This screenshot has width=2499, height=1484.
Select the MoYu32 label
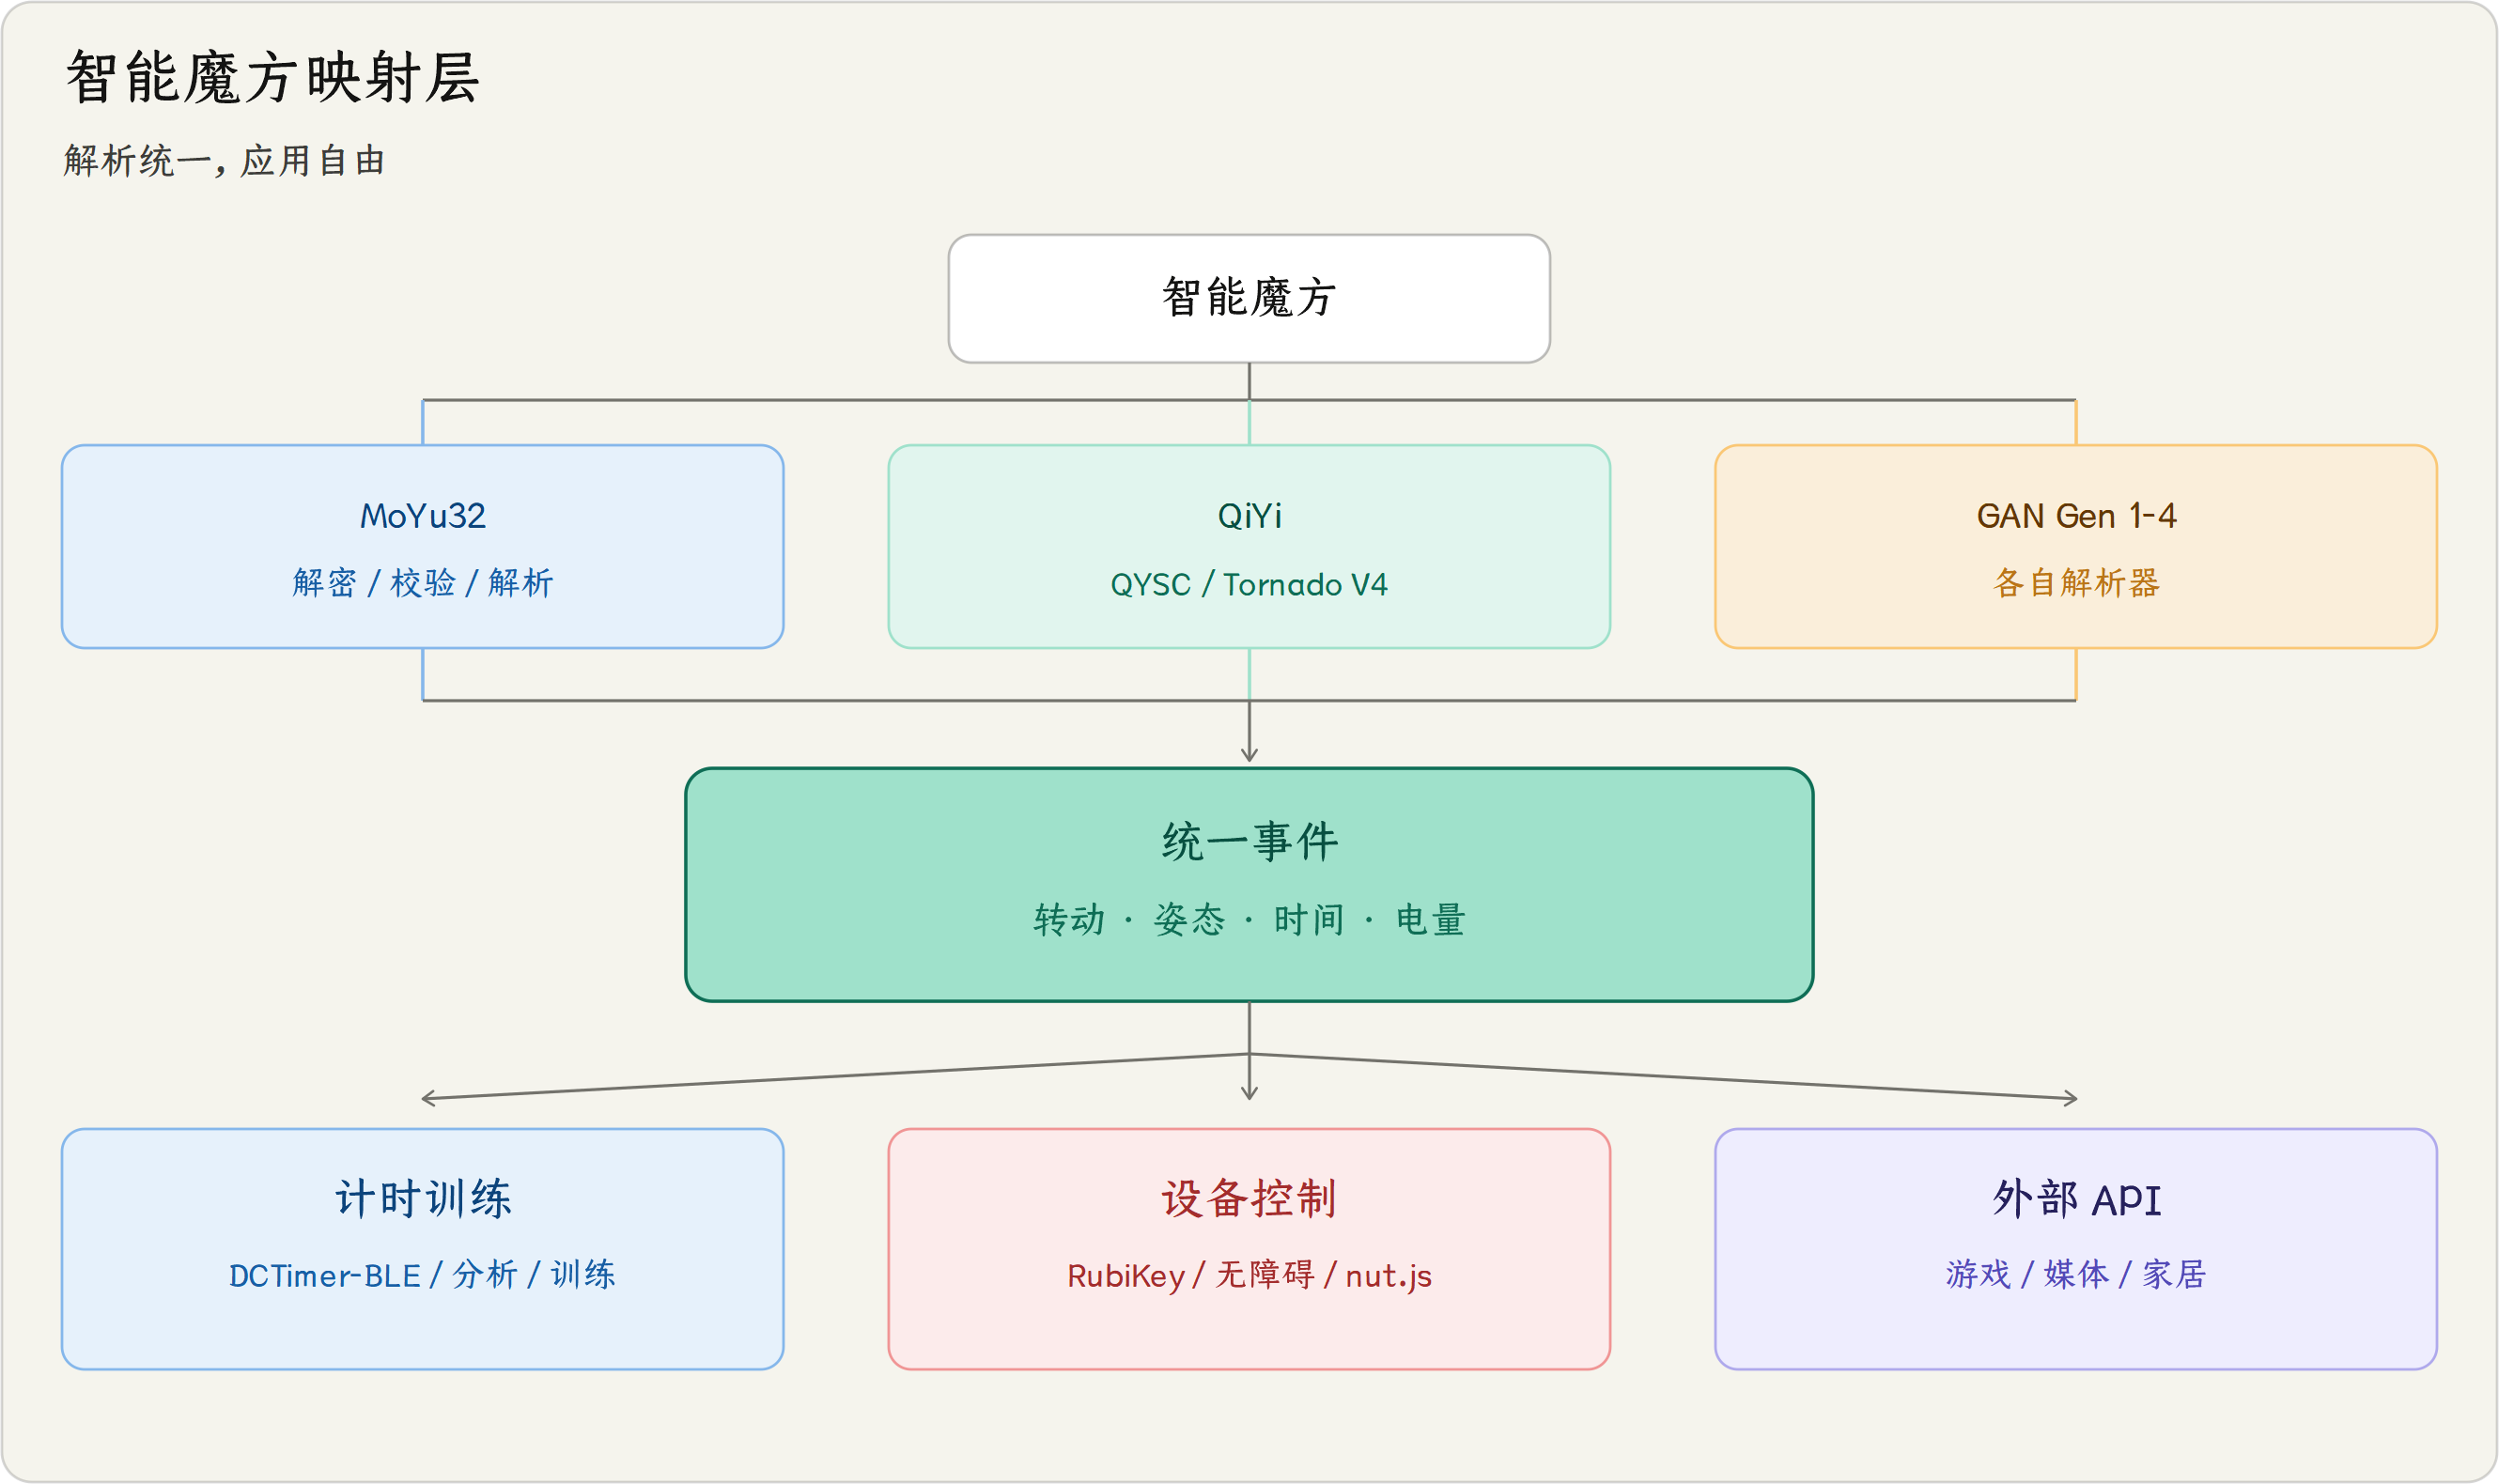(x=422, y=516)
